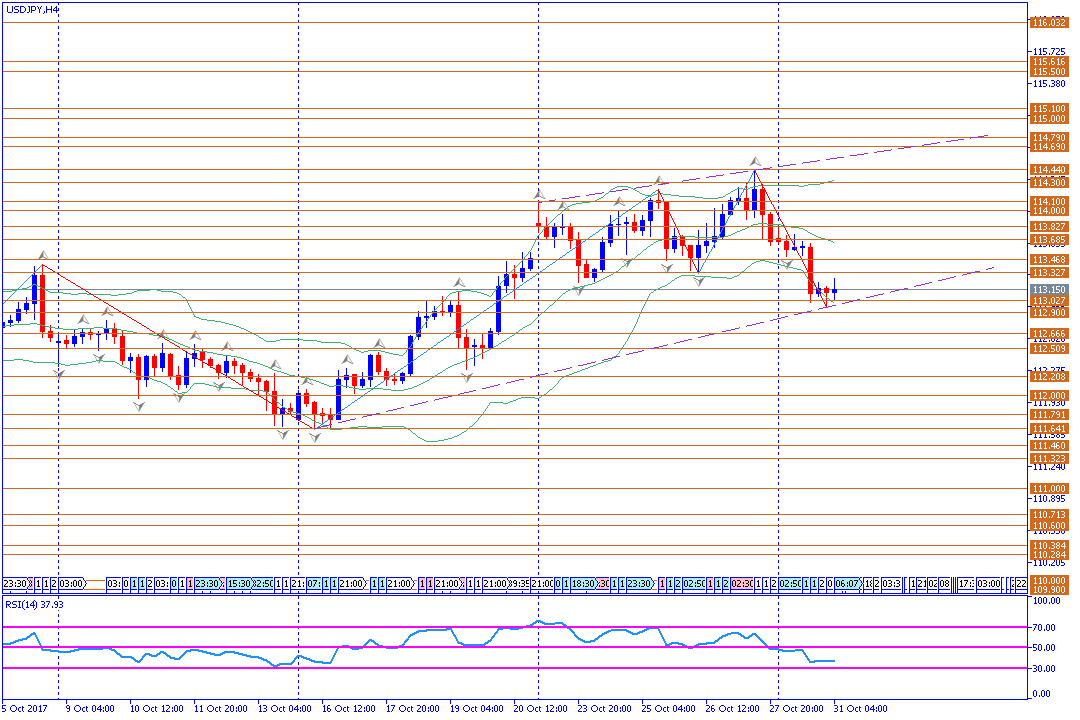This screenshot has width=1080, height=720.
Task: Click the RSI 70.00 scale value
Action: (1045, 628)
